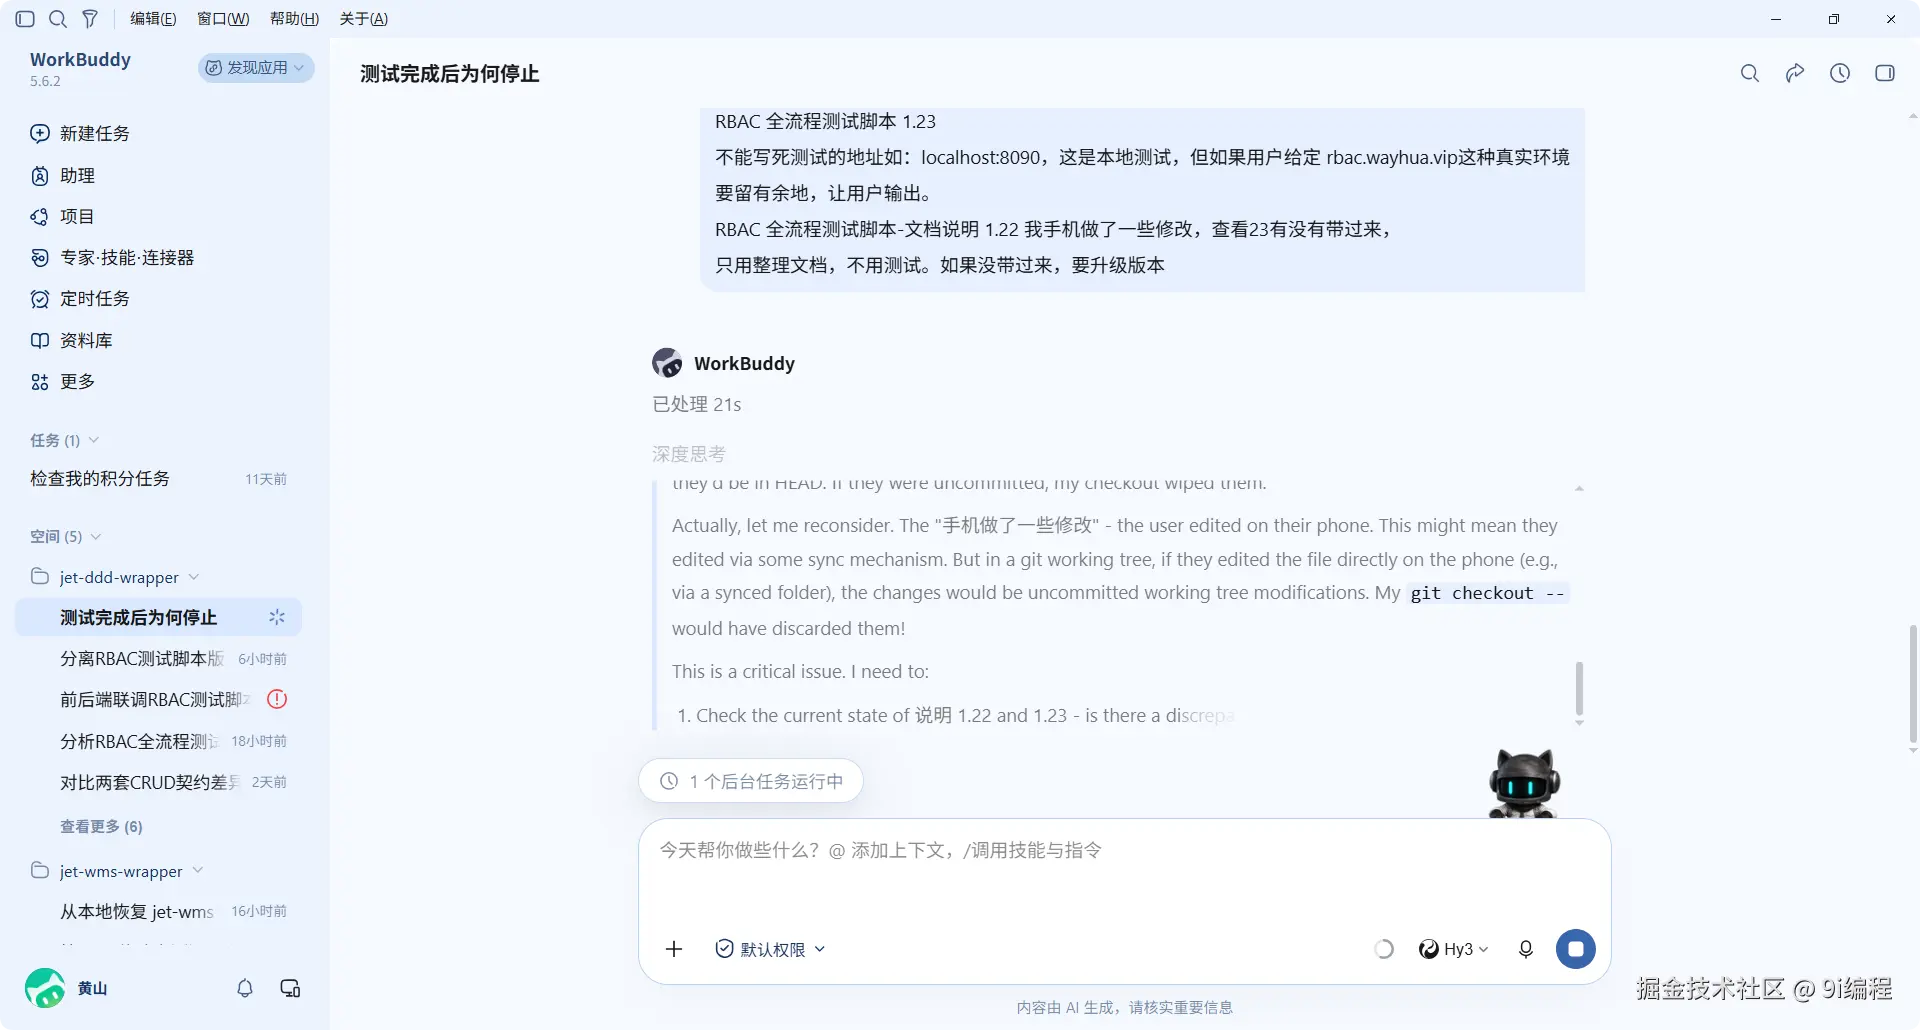The height and width of the screenshot is (1030, 1920).
Task: Open the 默认权限 permission dropdown
Action: point(770,949)
